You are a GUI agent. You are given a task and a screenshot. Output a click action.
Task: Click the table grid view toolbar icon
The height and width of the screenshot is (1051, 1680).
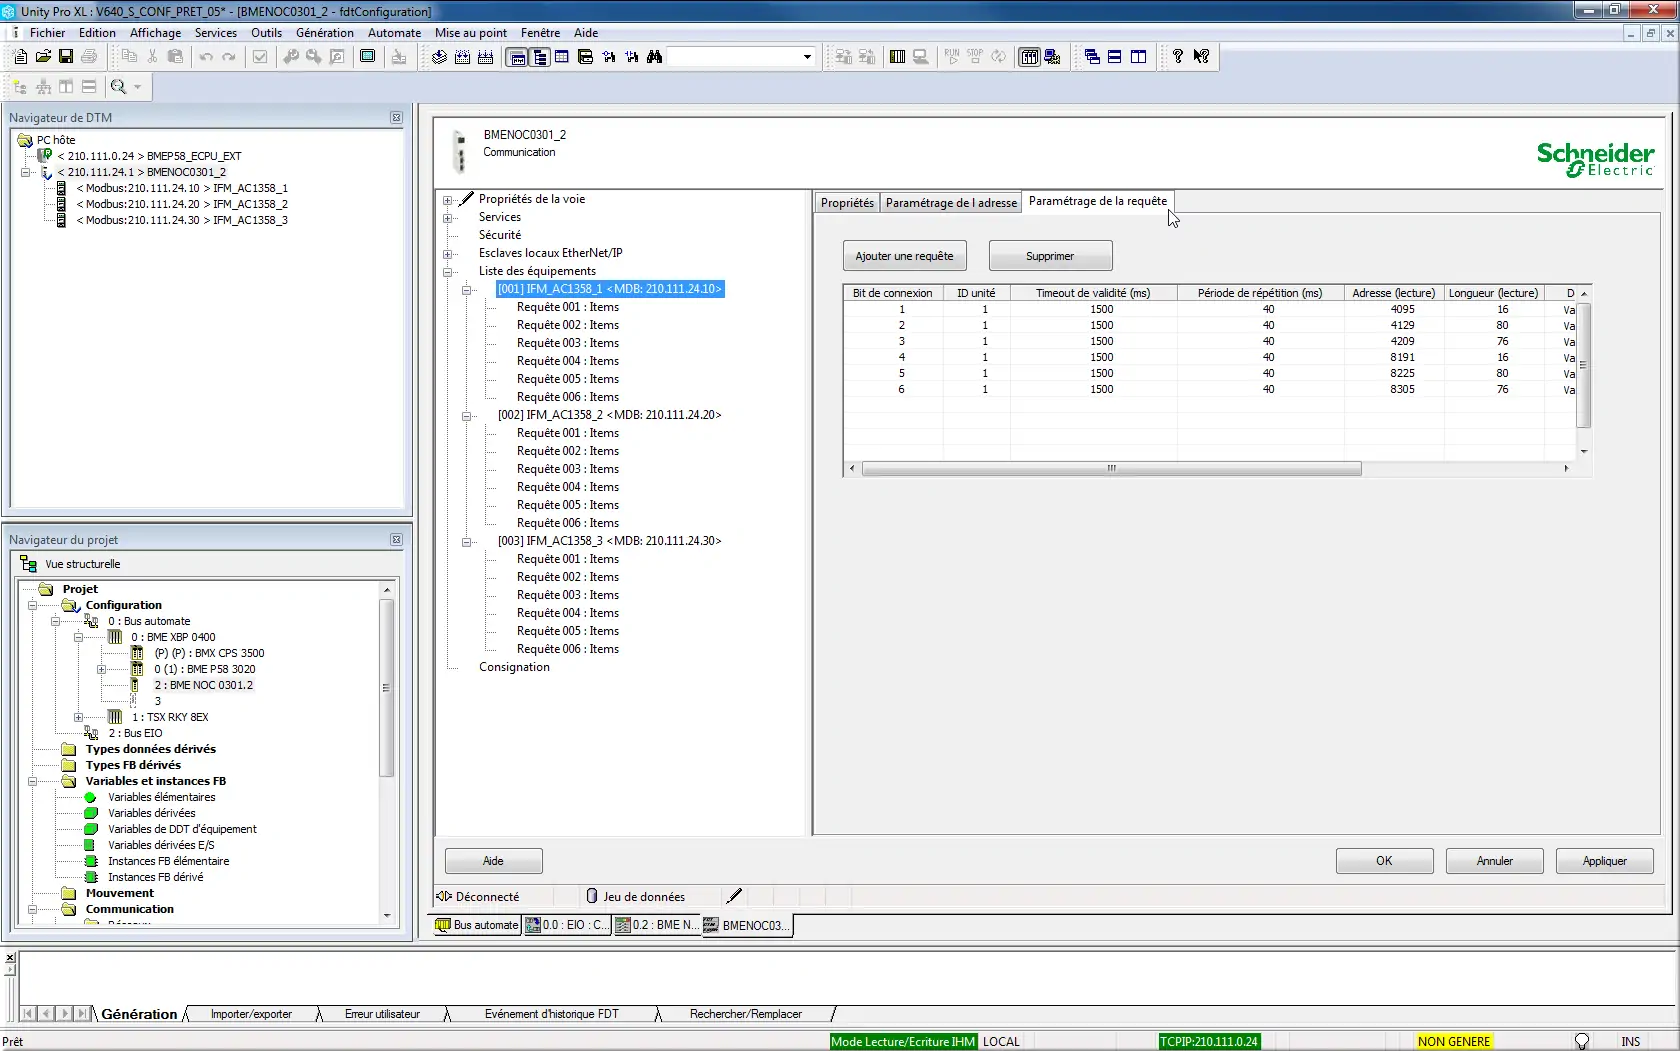tap(562, 57)
